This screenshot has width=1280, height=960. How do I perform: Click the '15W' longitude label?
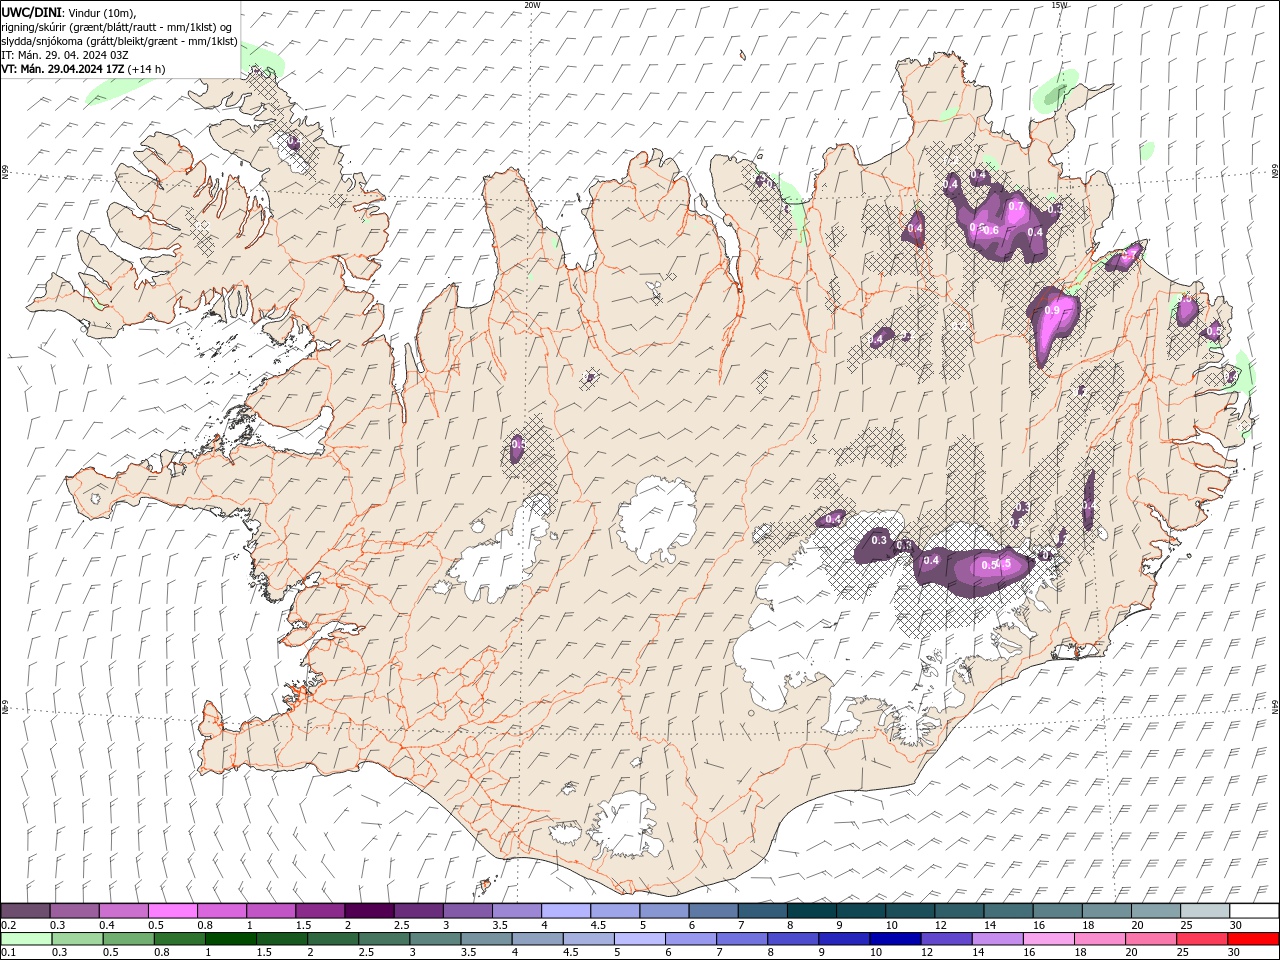point(1059,5)
